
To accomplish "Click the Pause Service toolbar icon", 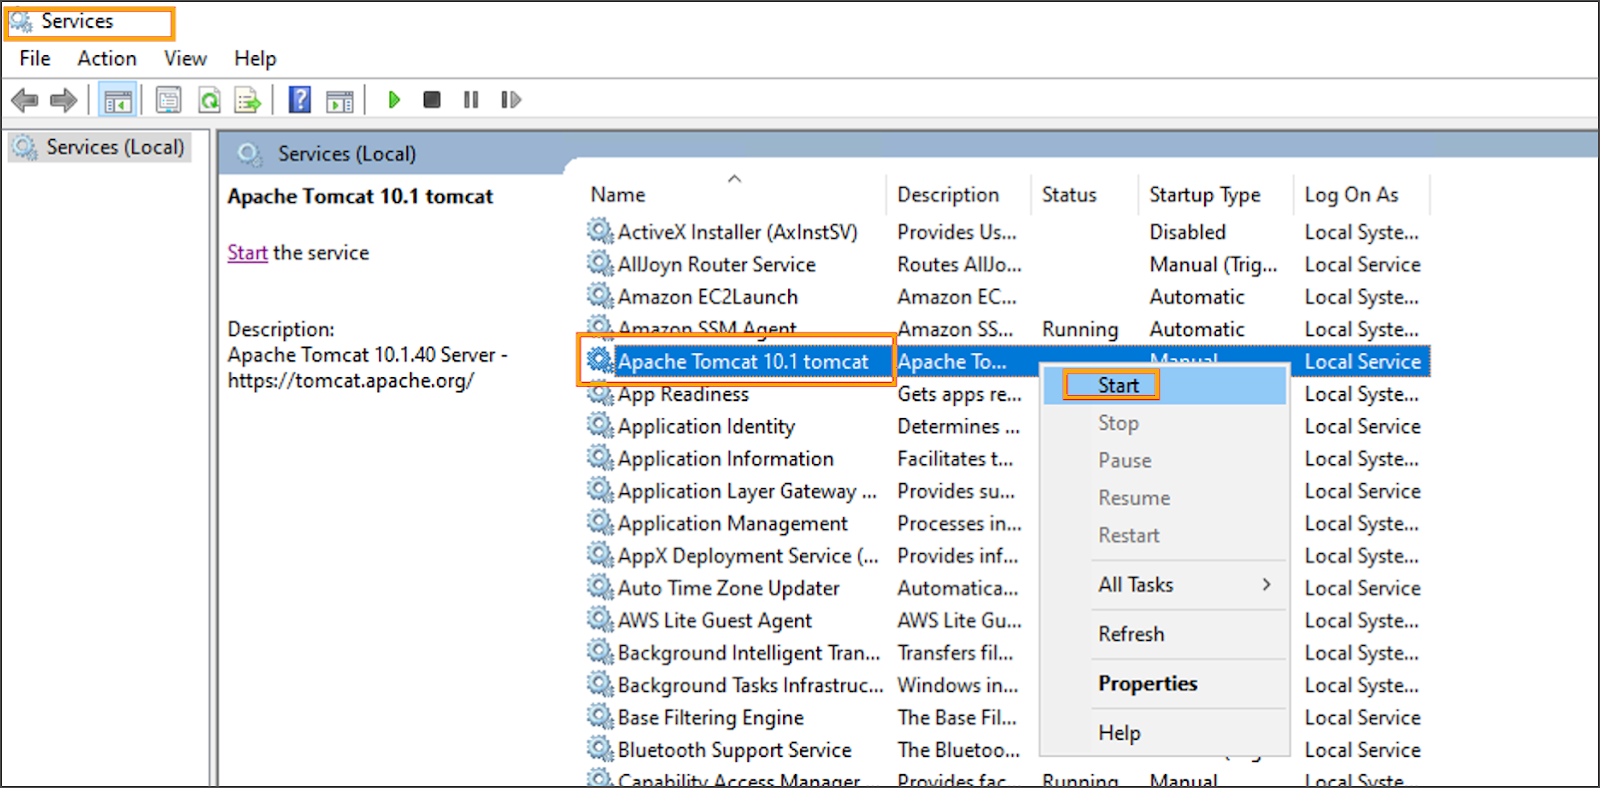I will tap(471, 100).
